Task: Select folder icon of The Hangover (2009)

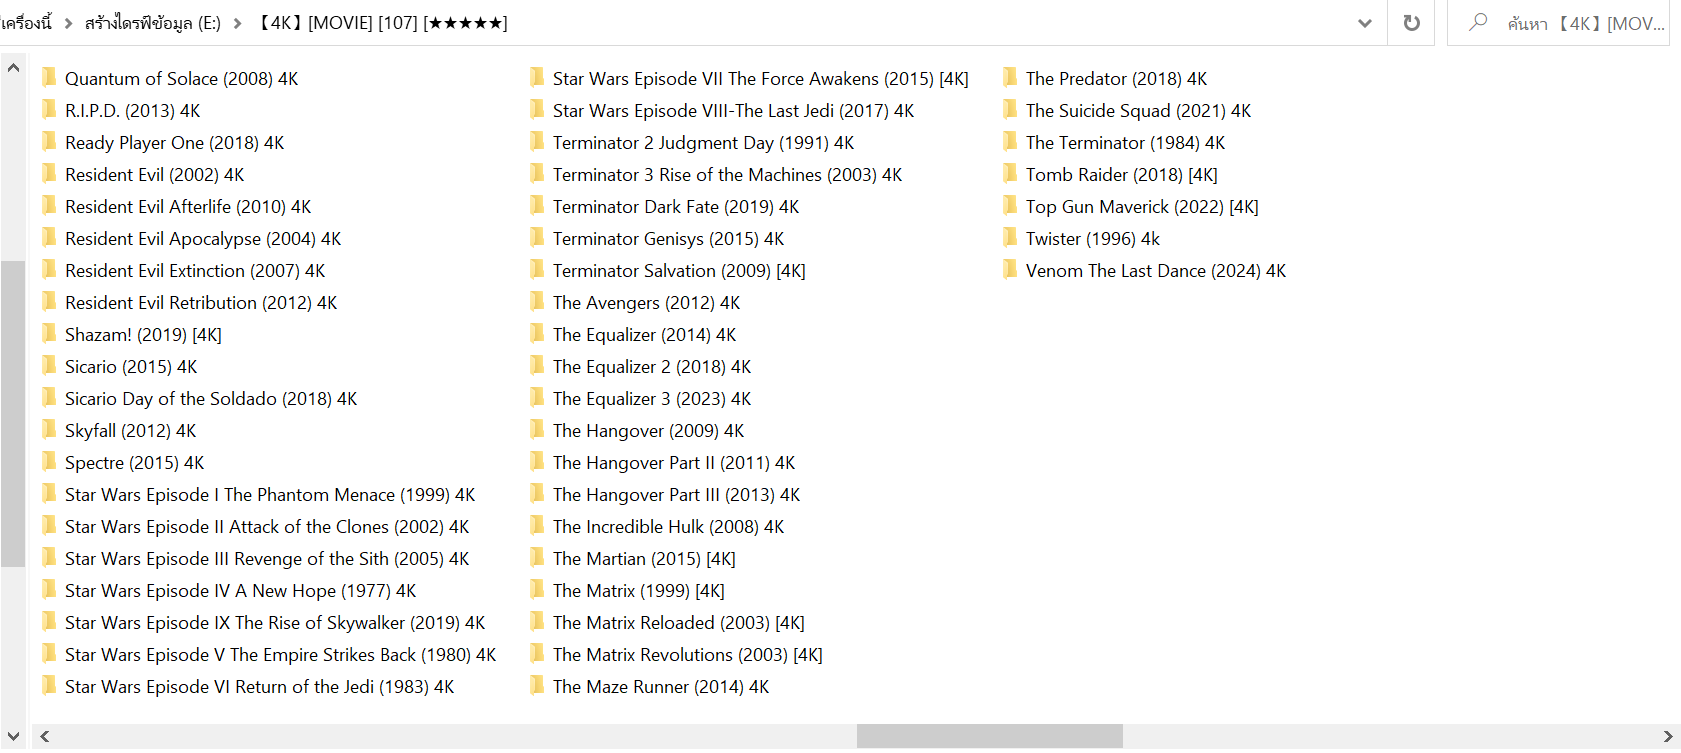Action: click(x=537, y=430)
